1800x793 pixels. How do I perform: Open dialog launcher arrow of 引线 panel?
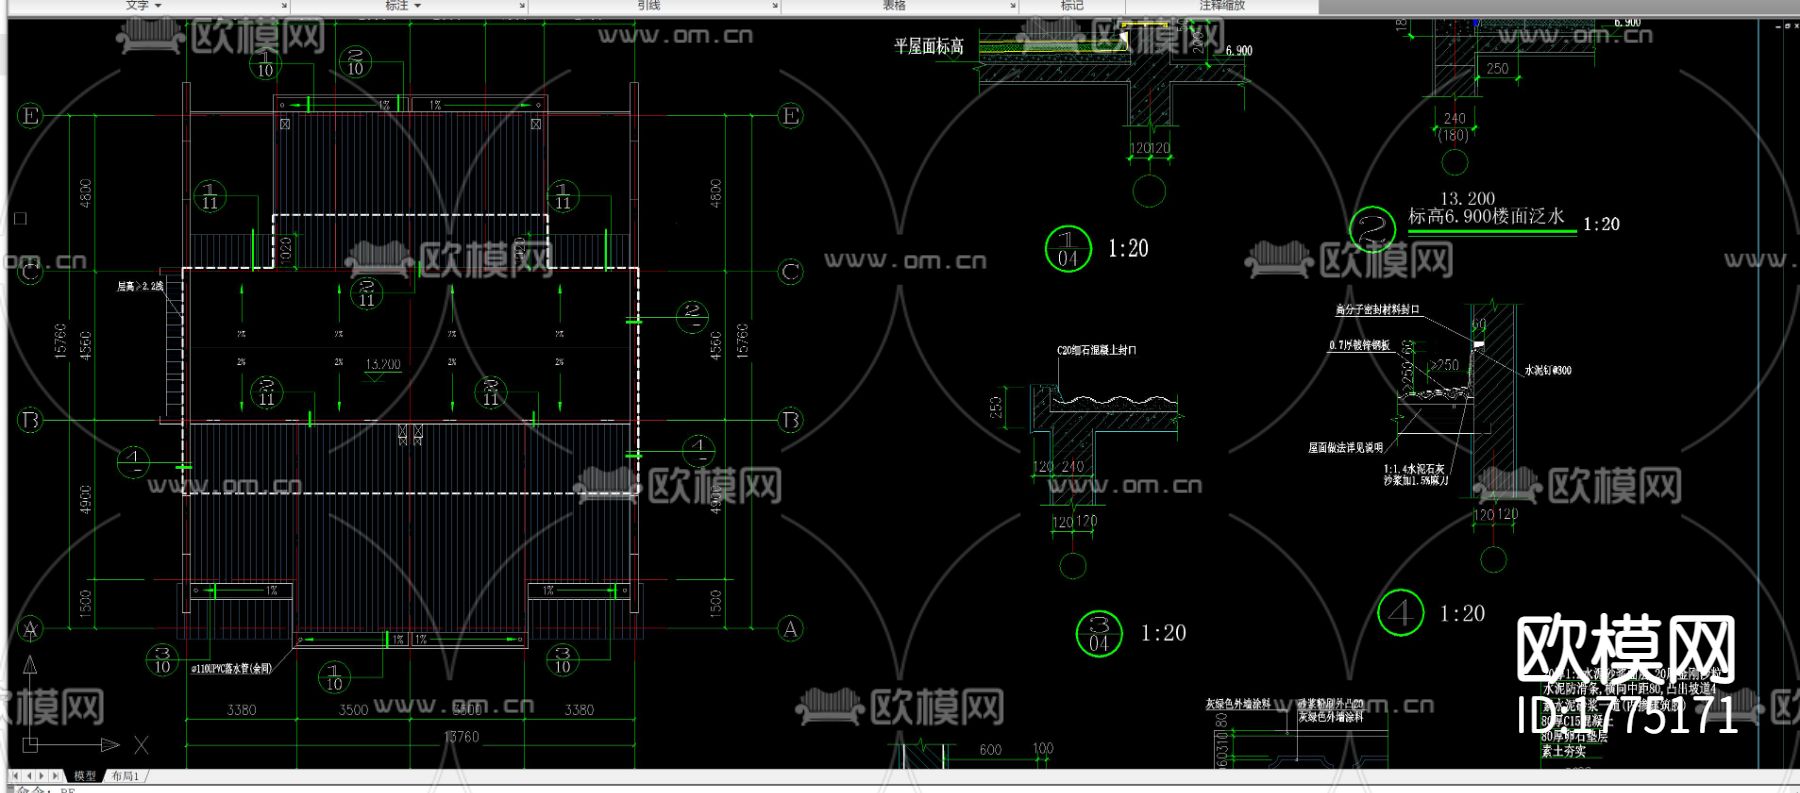[x=775, y=7]
